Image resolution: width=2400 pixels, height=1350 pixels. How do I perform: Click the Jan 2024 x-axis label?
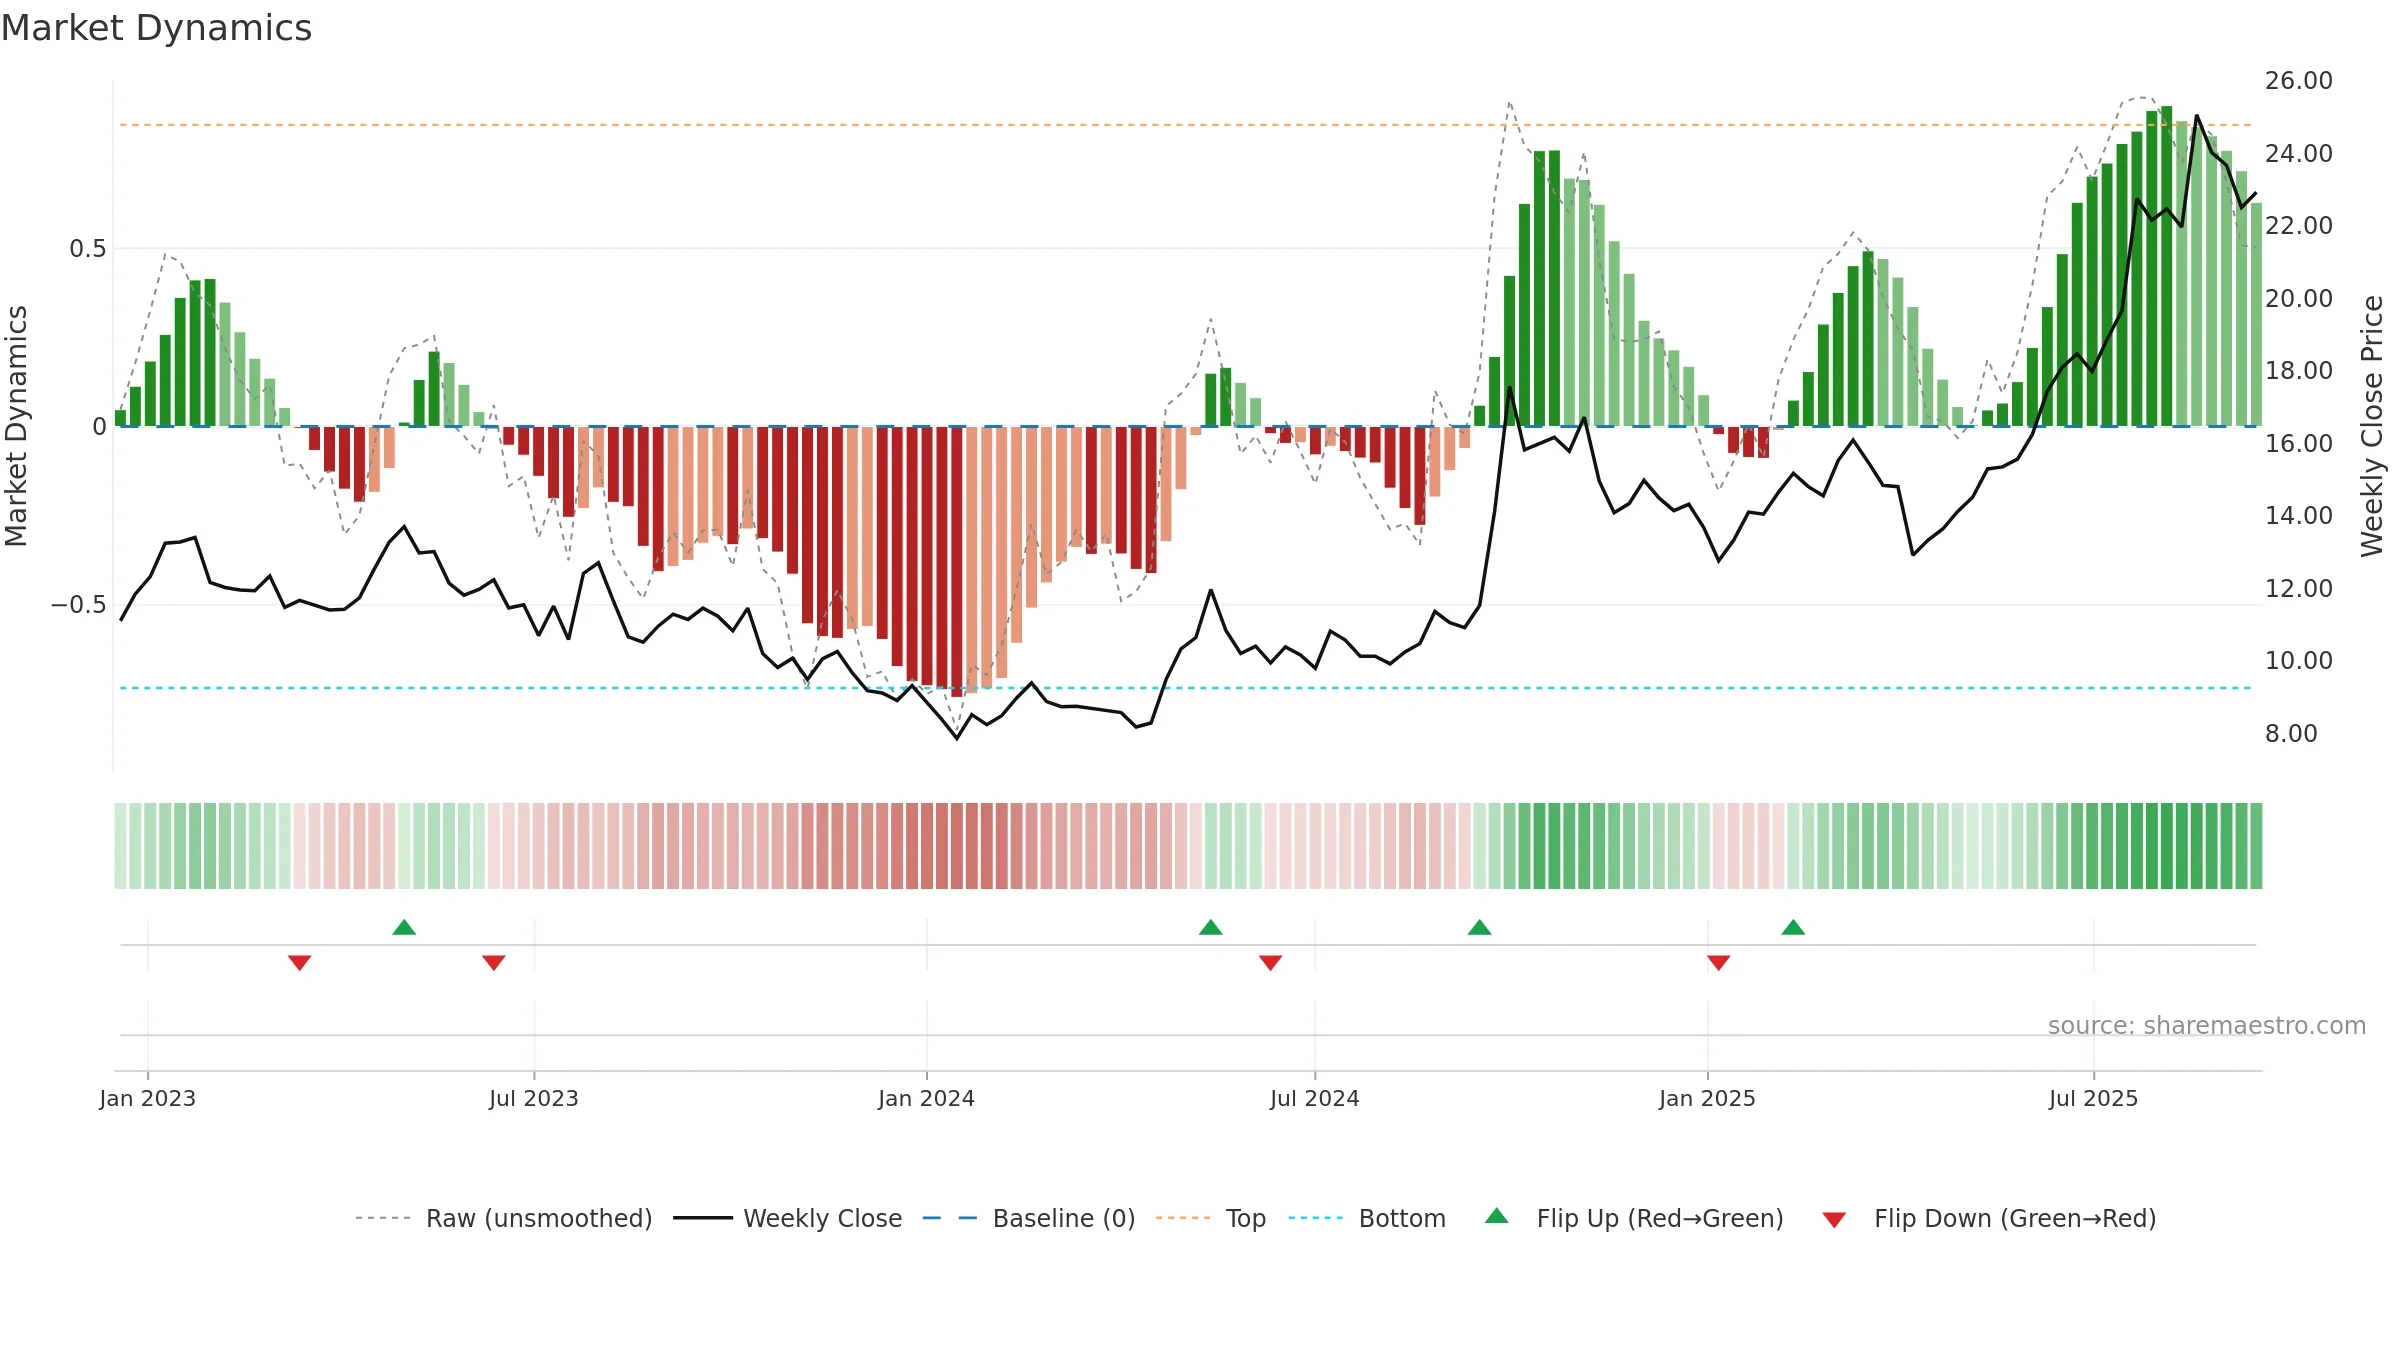point(927,1098)
